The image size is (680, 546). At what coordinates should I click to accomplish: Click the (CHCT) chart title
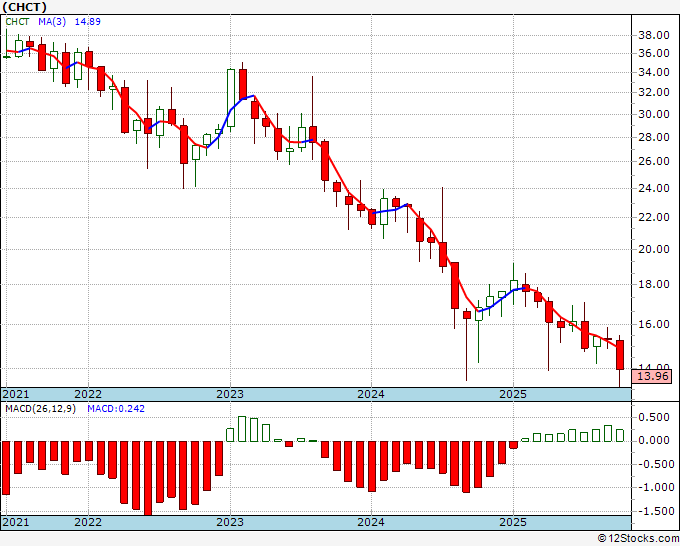click(24, 7)
